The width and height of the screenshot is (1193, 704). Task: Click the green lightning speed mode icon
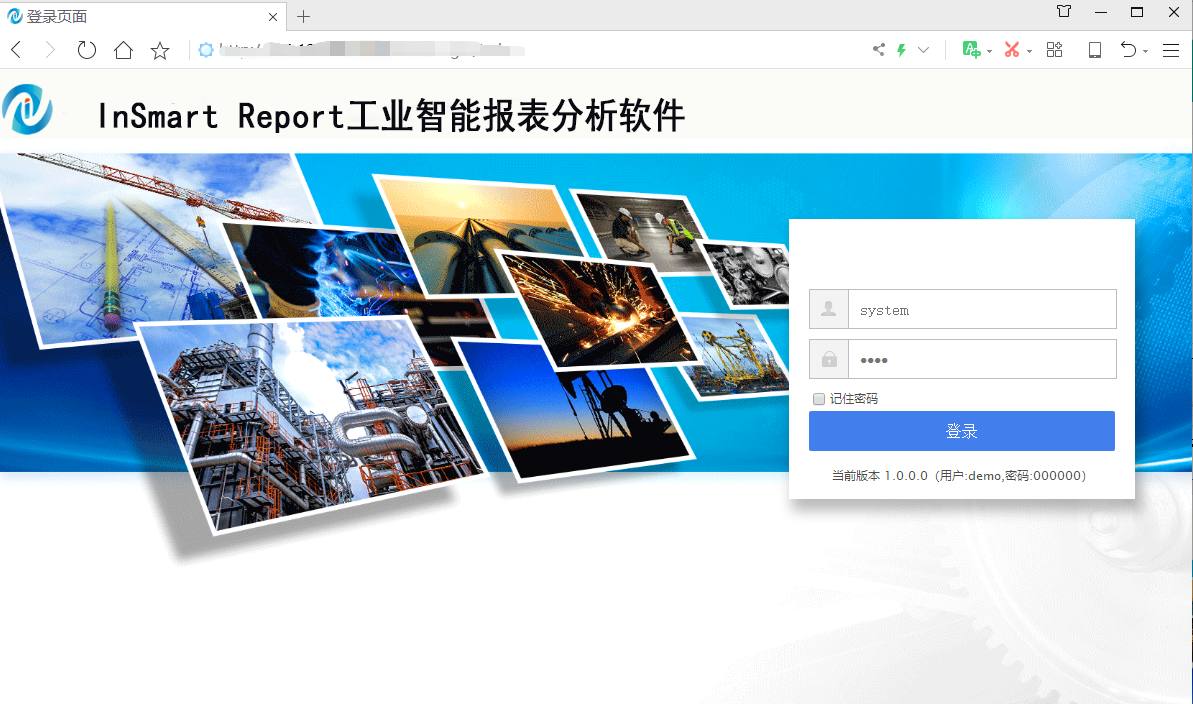coord(902,50)
